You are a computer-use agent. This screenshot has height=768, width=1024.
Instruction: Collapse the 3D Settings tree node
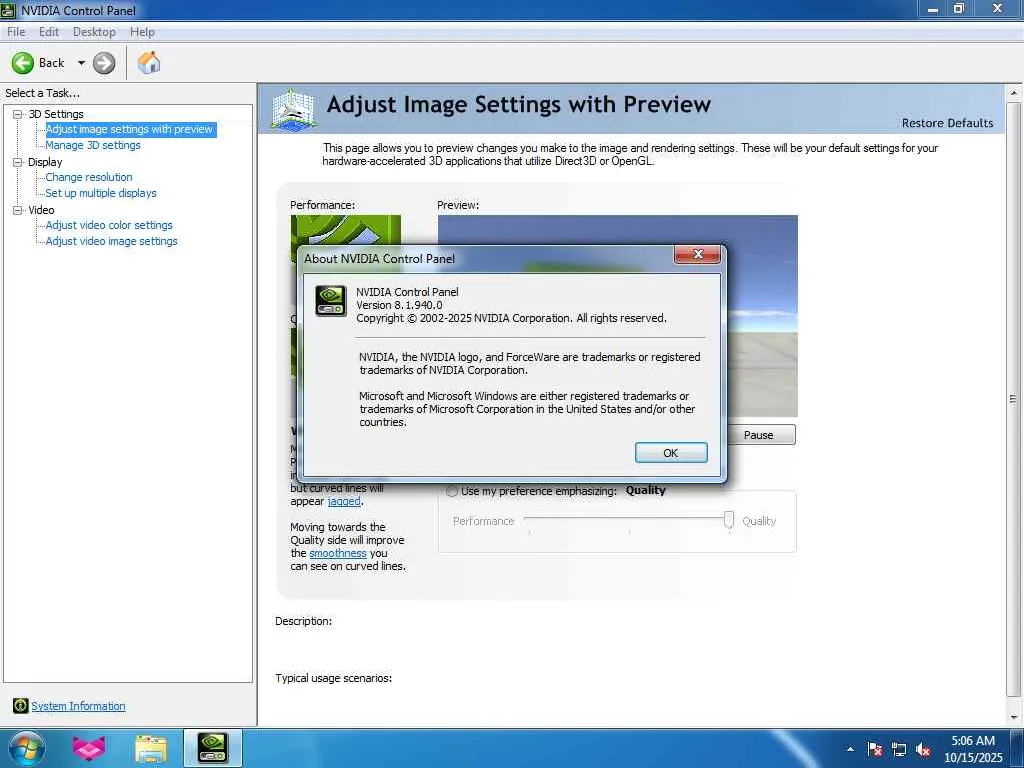tap(18, 114)
